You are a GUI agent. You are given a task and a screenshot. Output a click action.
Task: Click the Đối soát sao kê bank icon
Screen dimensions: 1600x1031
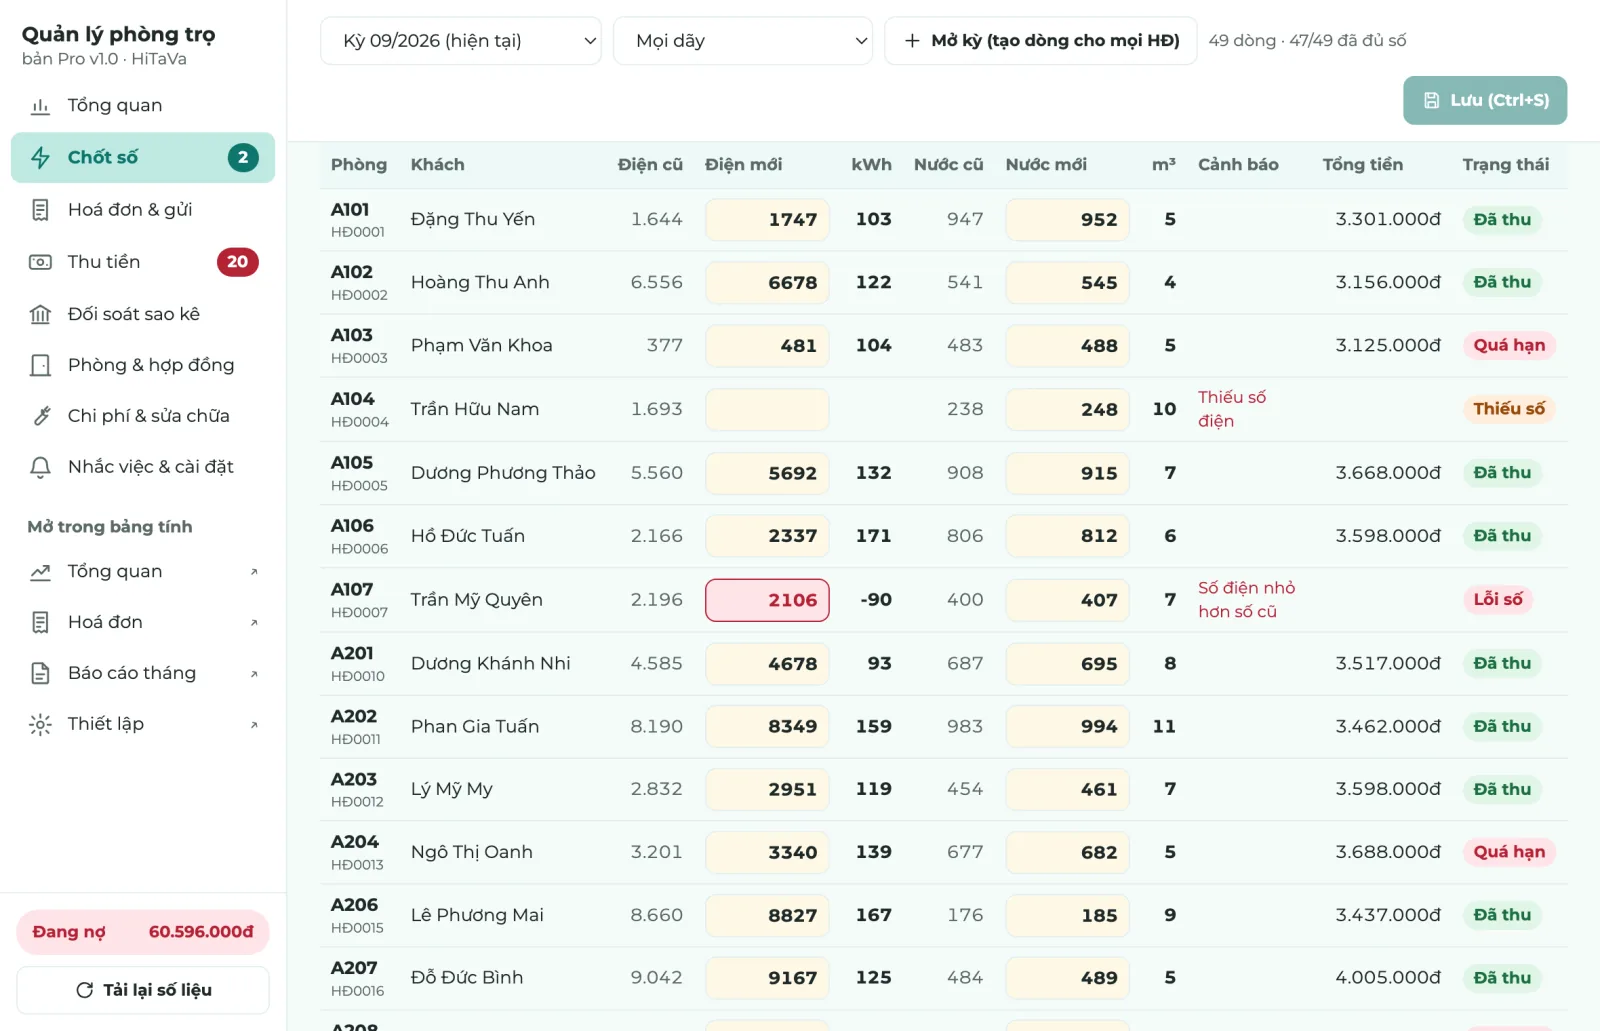pos(40,314)
